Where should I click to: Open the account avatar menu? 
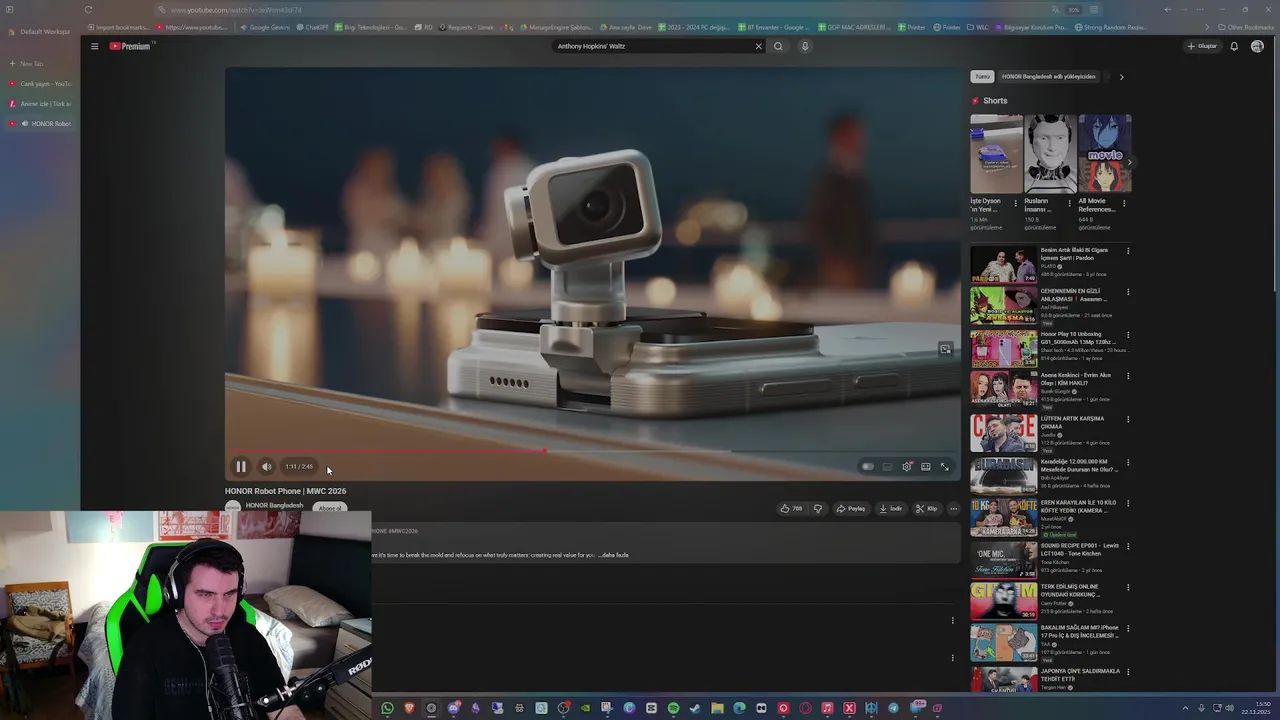click(1257, 46)
